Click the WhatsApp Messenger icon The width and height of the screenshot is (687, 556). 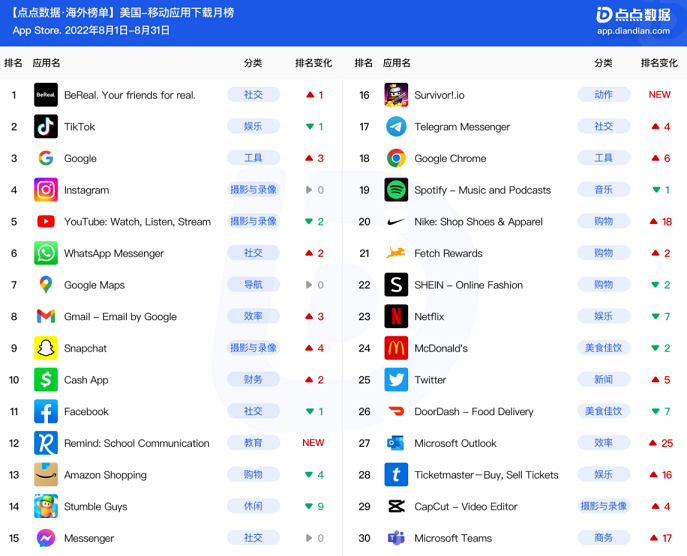point(46,253)
